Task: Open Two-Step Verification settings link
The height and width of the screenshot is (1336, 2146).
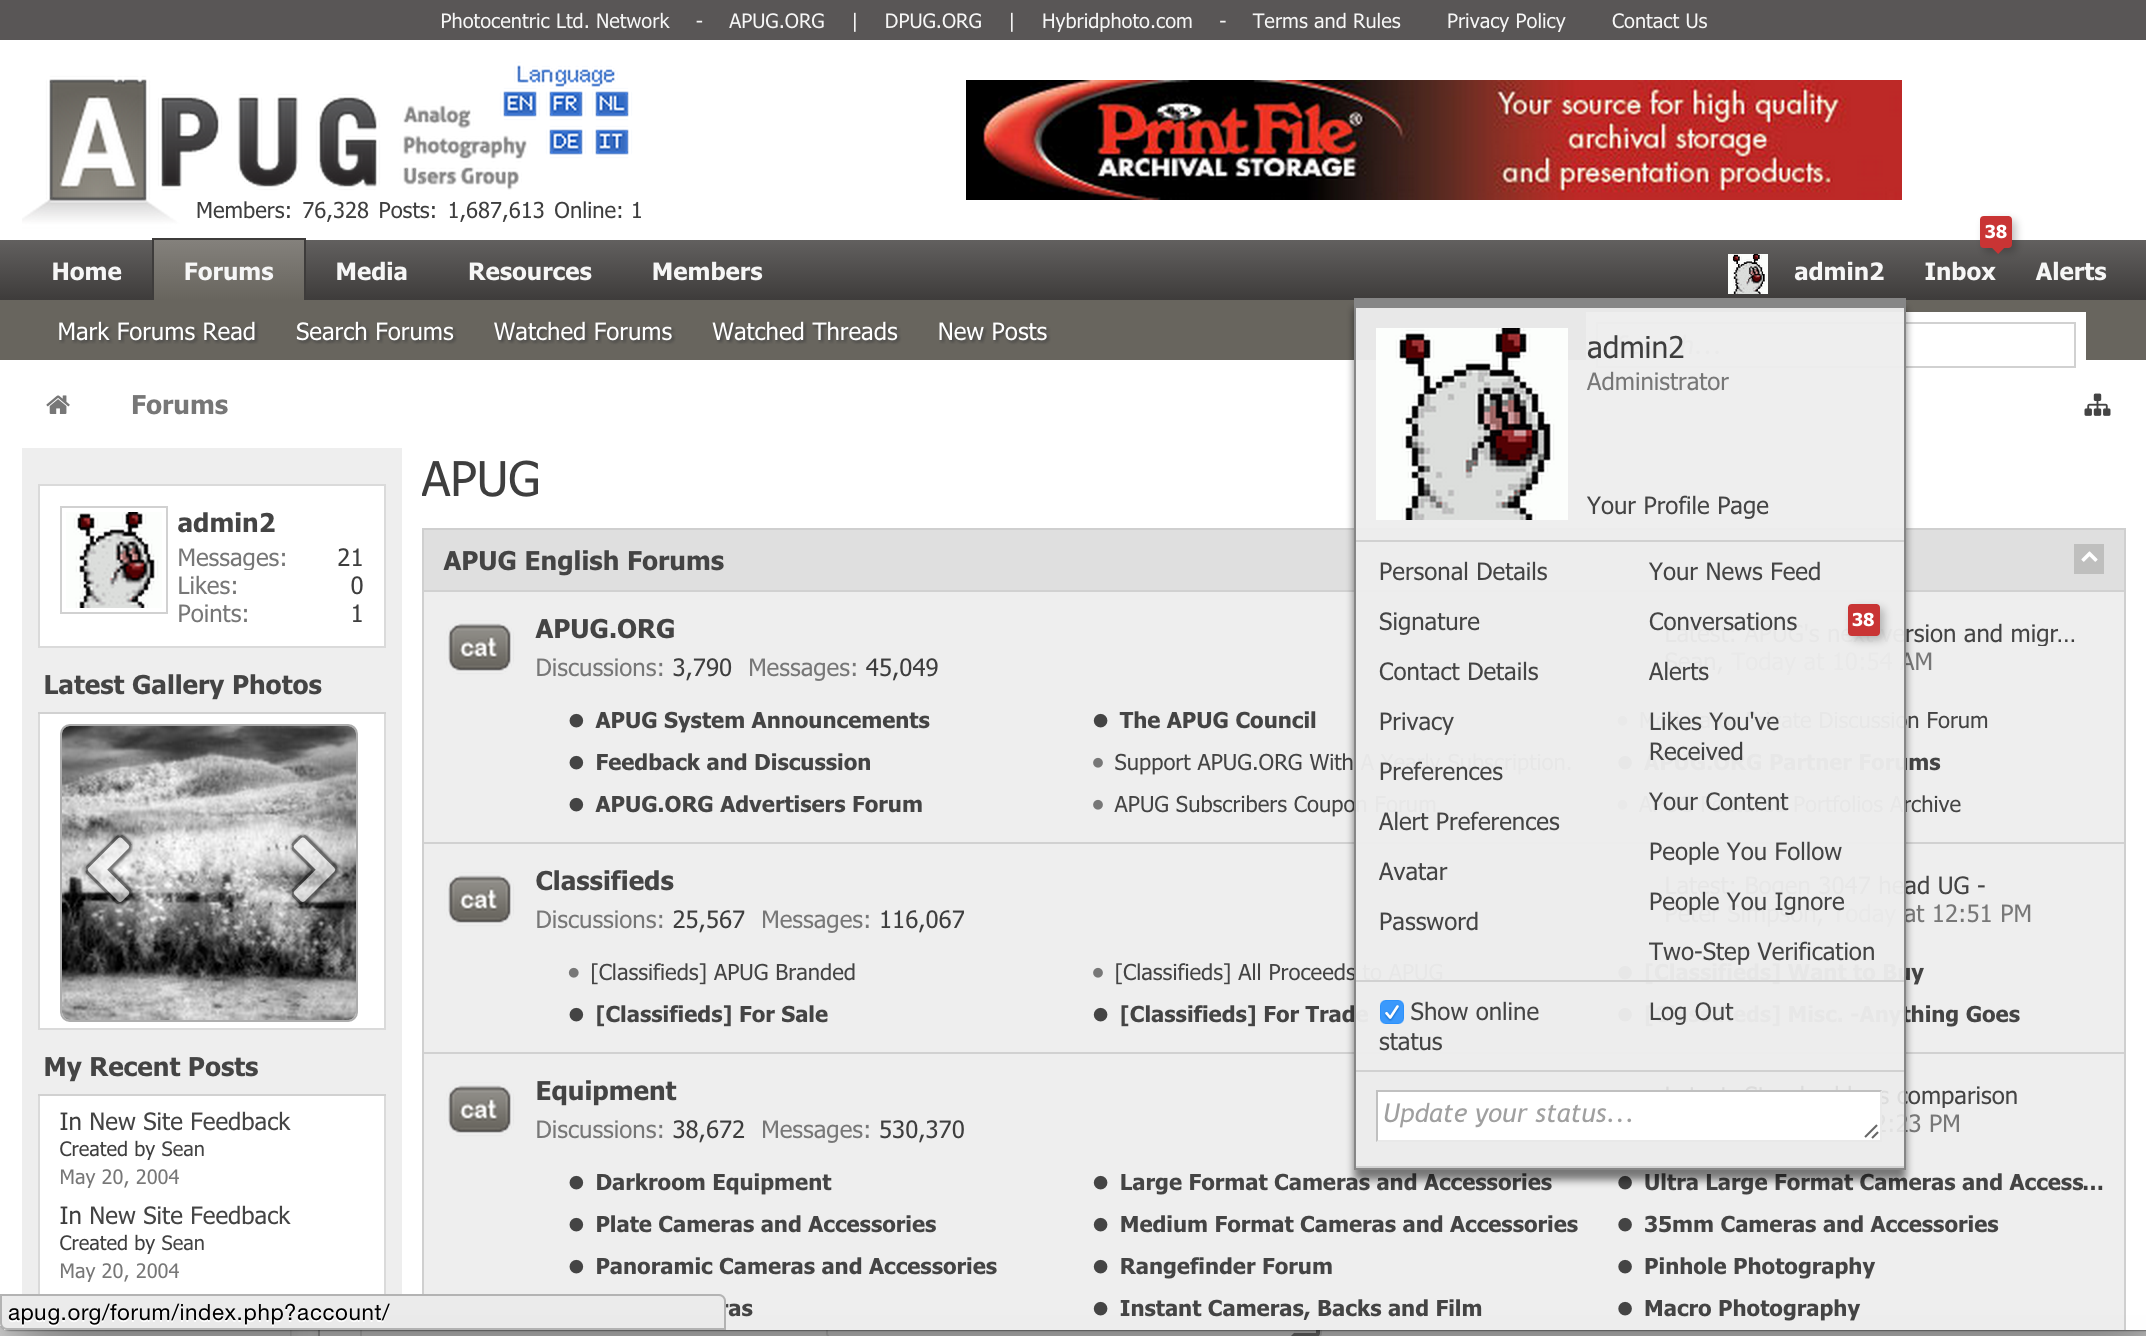Action: click(1761, 952)
